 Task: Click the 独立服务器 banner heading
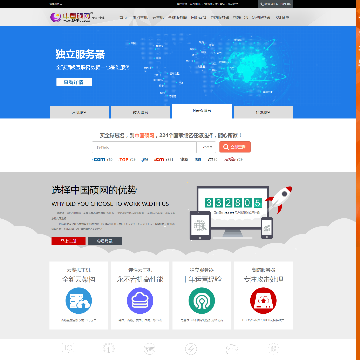click(x=81, y=54)
